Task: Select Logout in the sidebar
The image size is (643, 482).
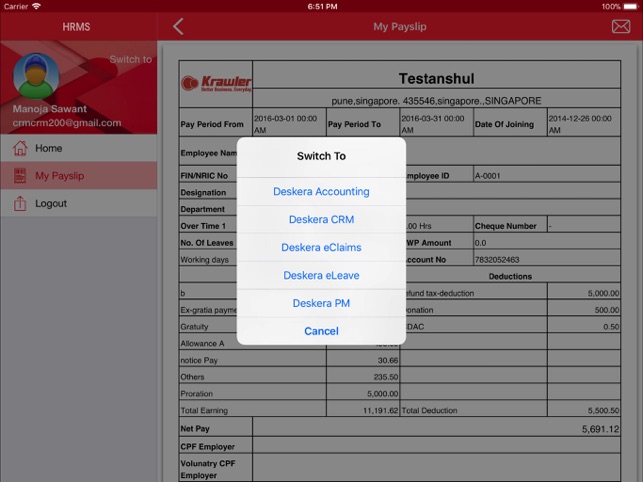Action: click(x=78, y=203)
